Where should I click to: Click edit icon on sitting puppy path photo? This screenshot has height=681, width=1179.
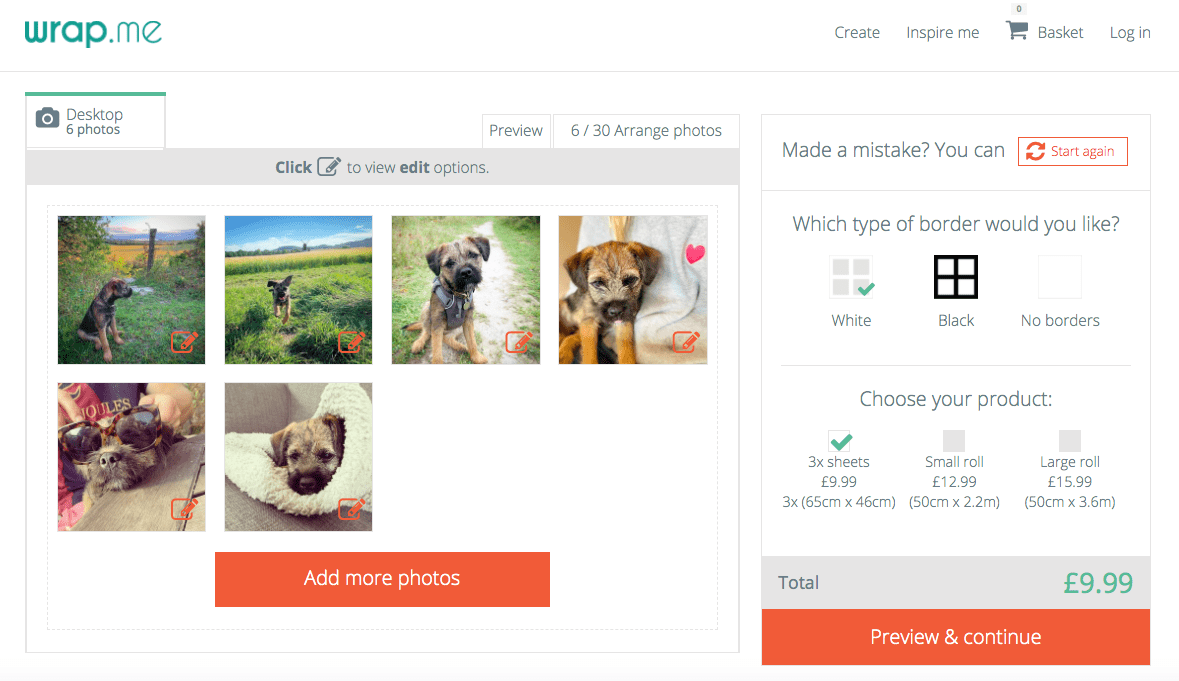pos(519,341)
